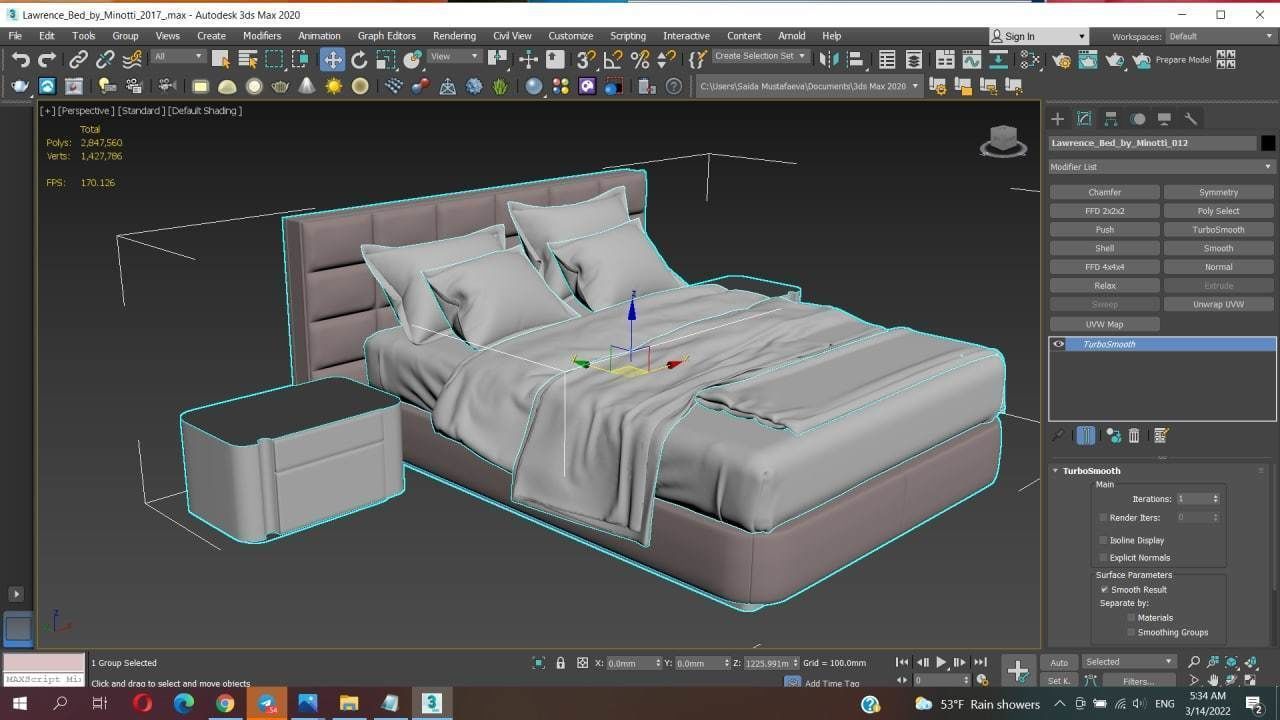Activate the Select and Scale tool
Image resolution: width=1280 pixels, height=720 pixels.
click(x=386, y=60)
